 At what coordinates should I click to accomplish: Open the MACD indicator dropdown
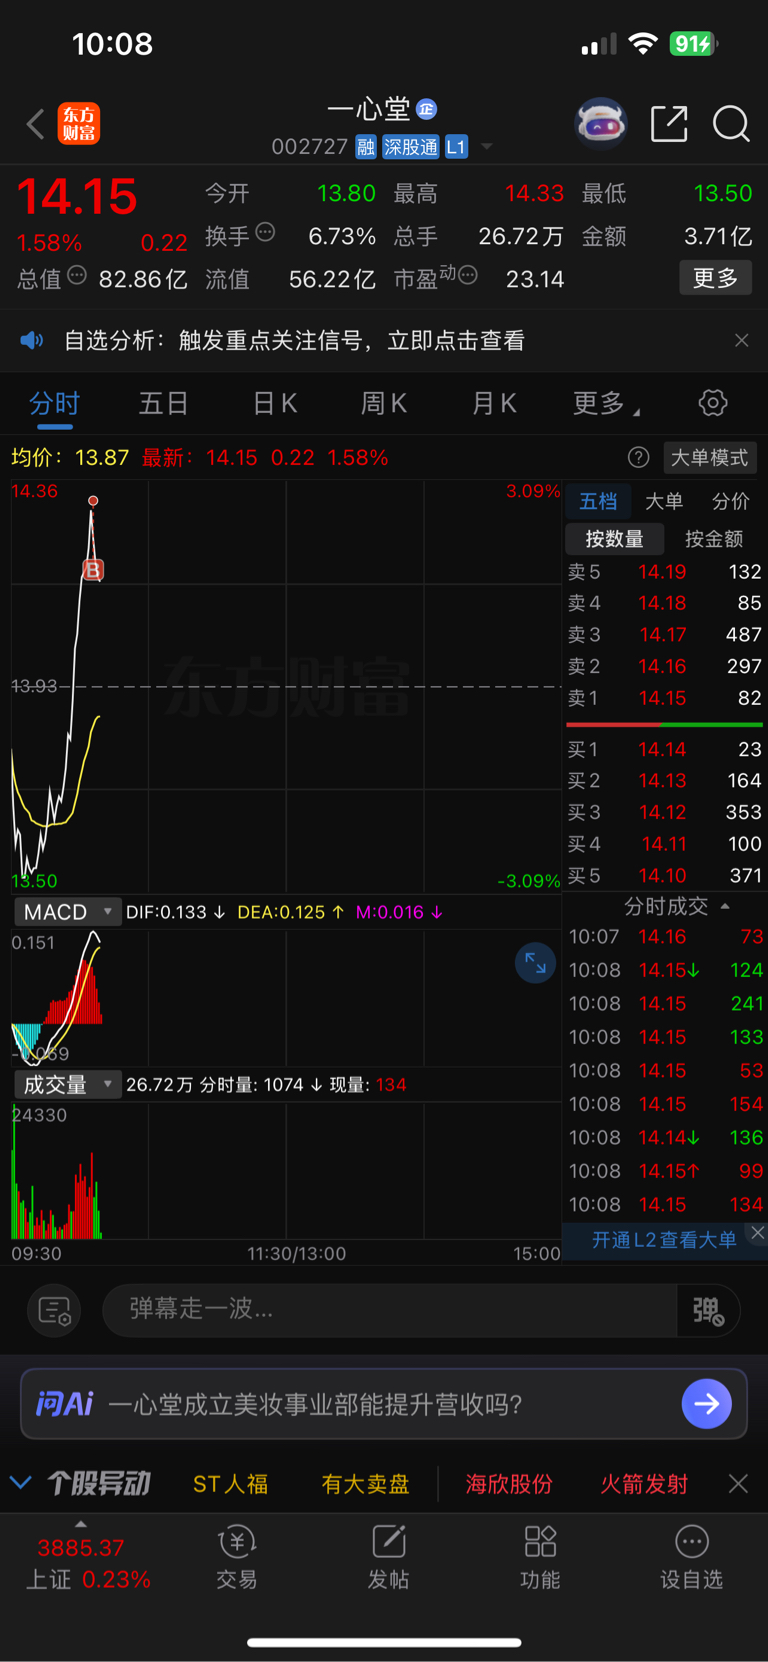point(67,912)
